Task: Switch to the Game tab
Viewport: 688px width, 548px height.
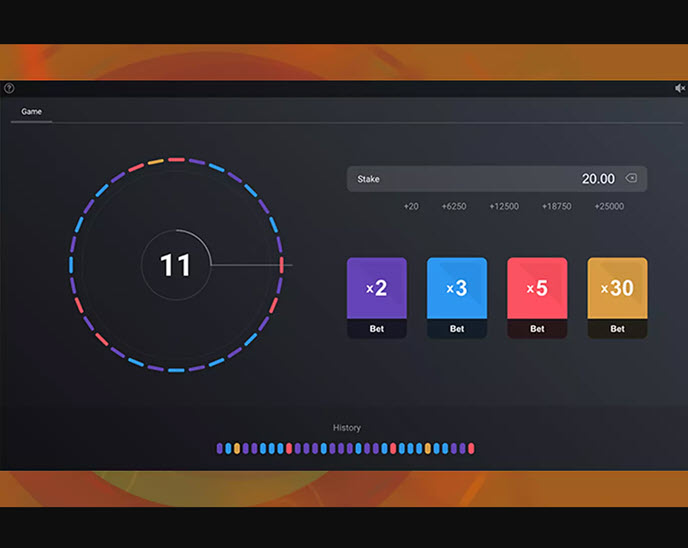Action: tap(32, 112)
